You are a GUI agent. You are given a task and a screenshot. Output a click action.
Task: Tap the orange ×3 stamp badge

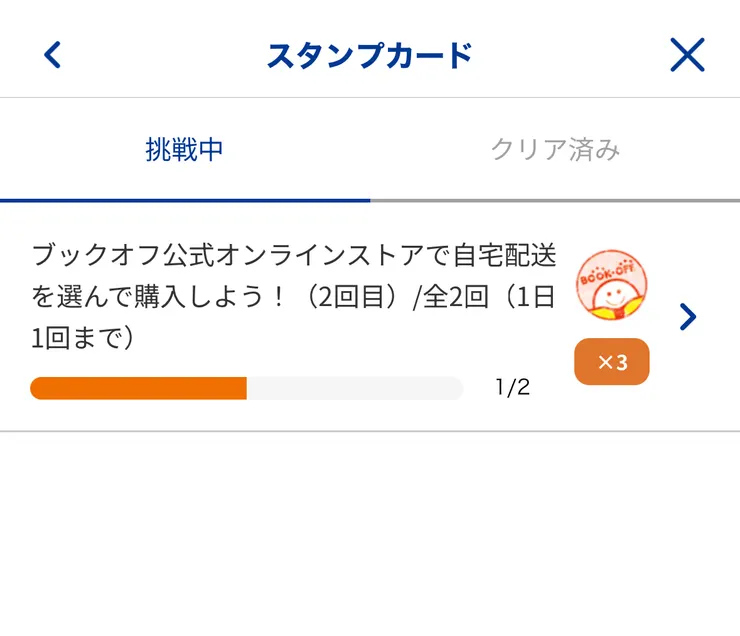tap(612, 362)
